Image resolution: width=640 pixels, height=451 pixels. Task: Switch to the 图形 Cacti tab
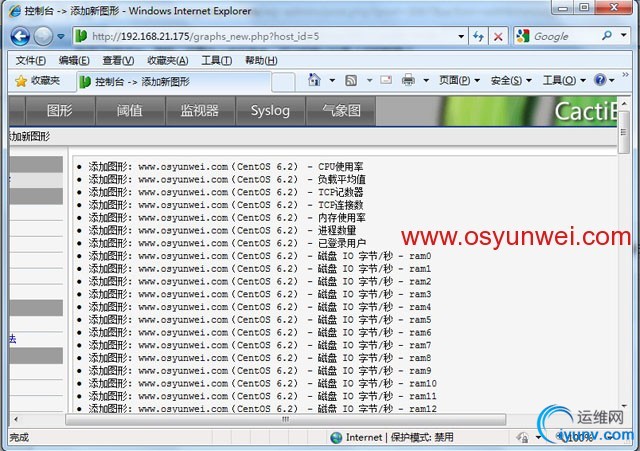[60, 111]
